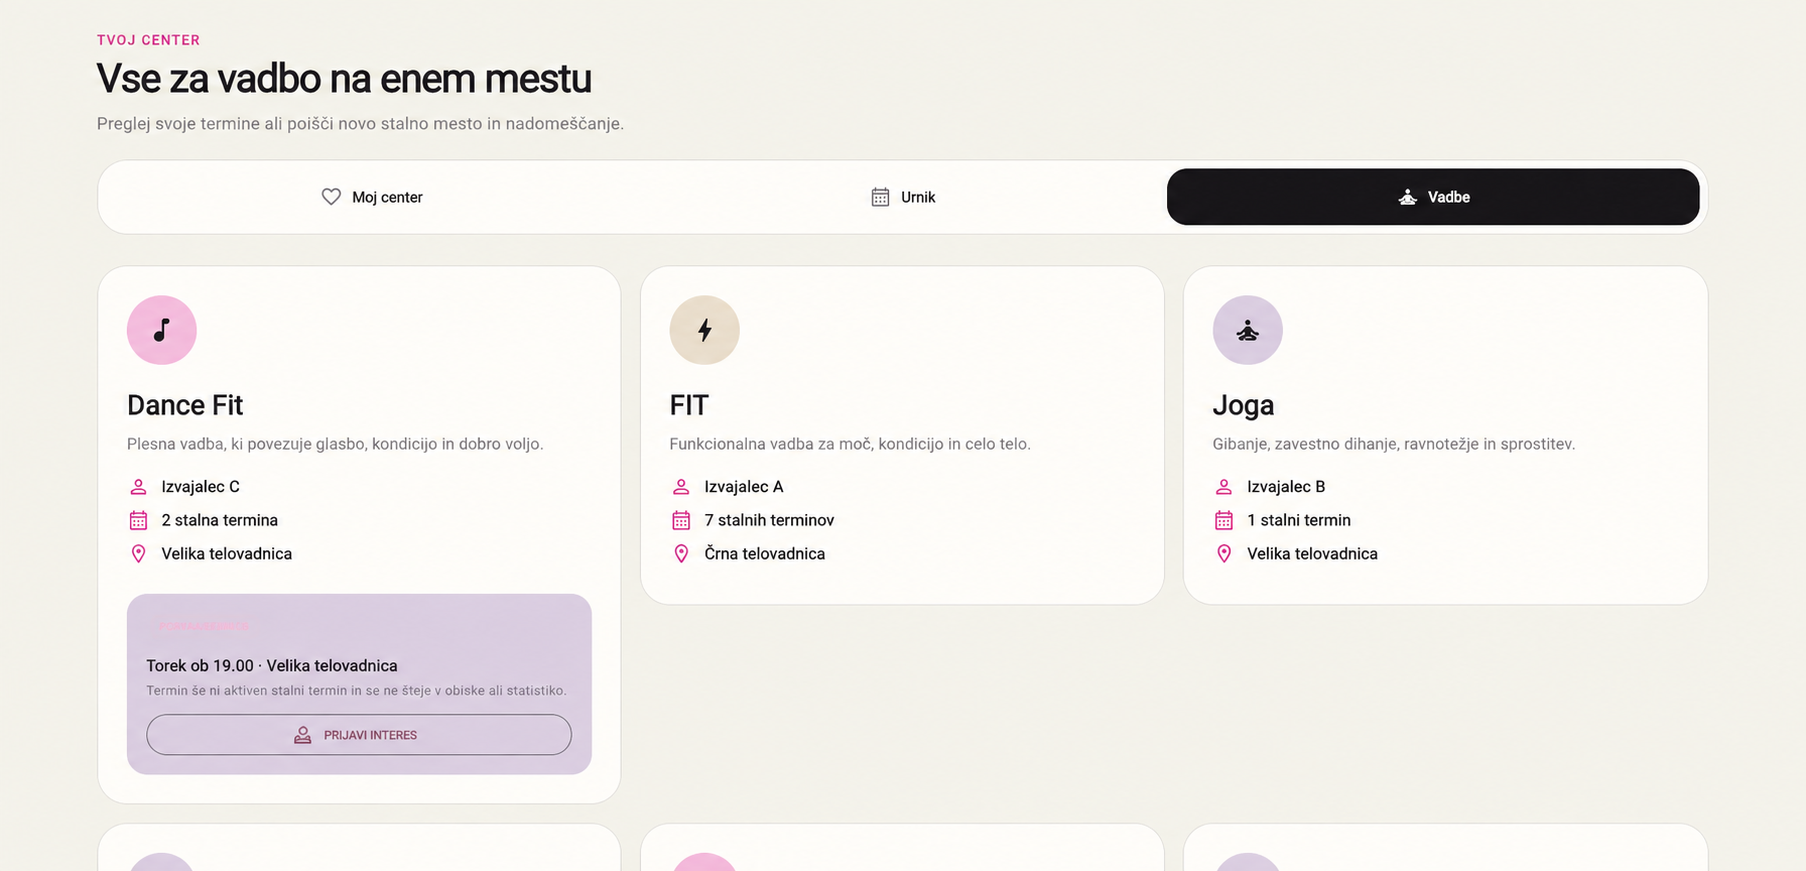Select the Vadbe tab
1806x871 pixels.
(1433, 197)
